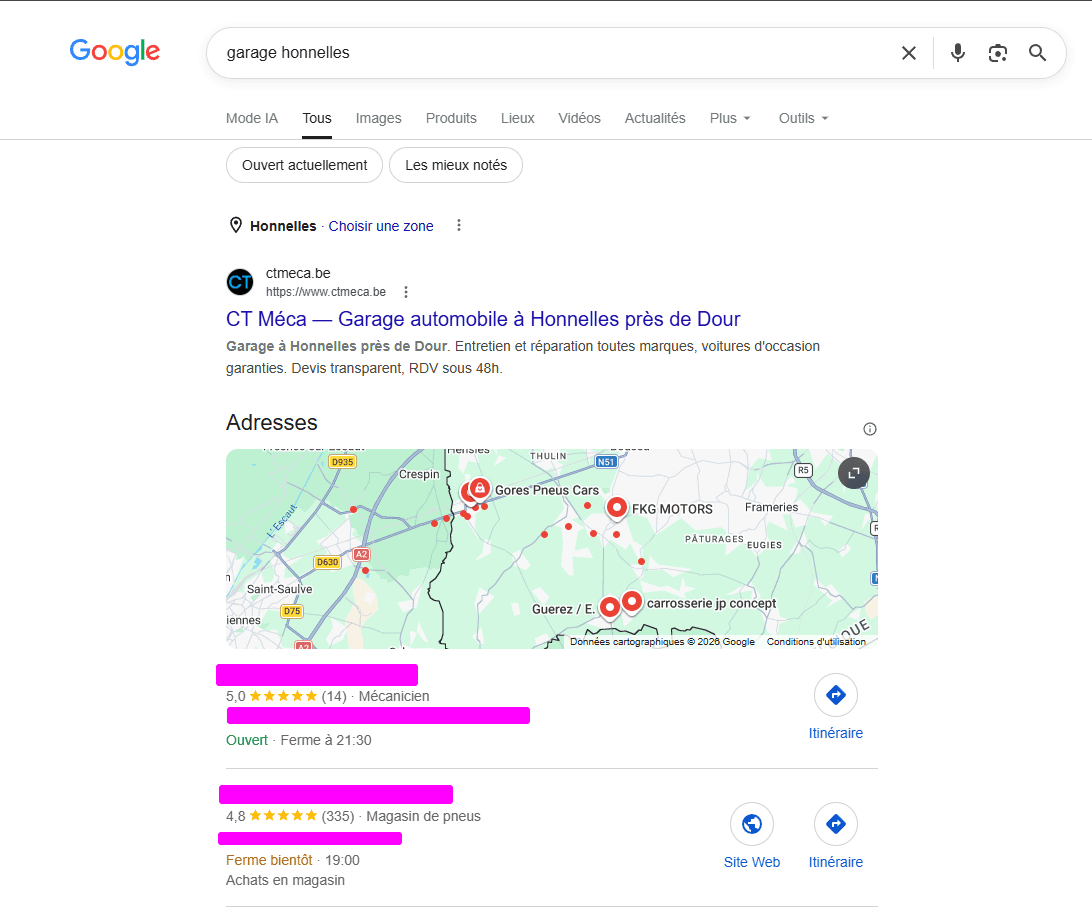Start voice search with microphone icon
This screenshot has height=907, width=1092.
[x=958, y=53]
